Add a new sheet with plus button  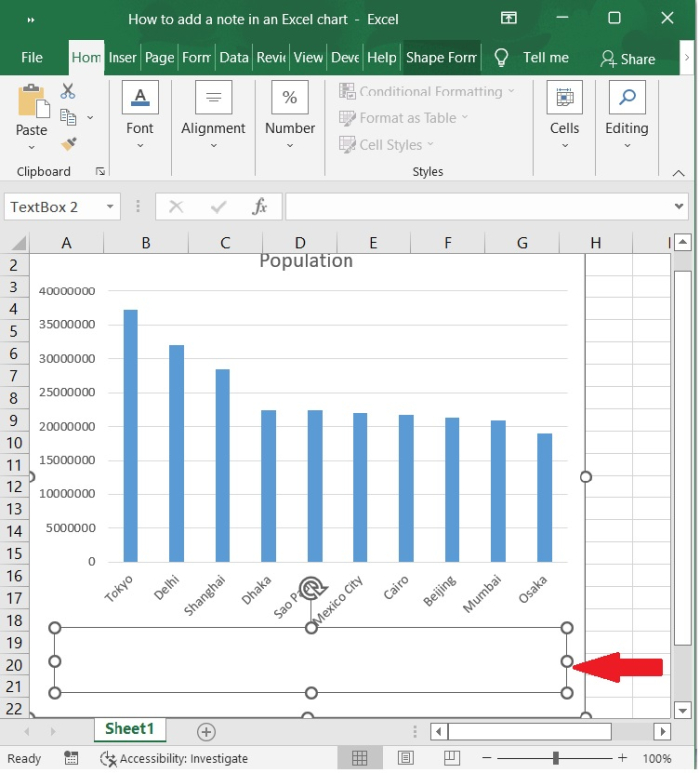206,731
